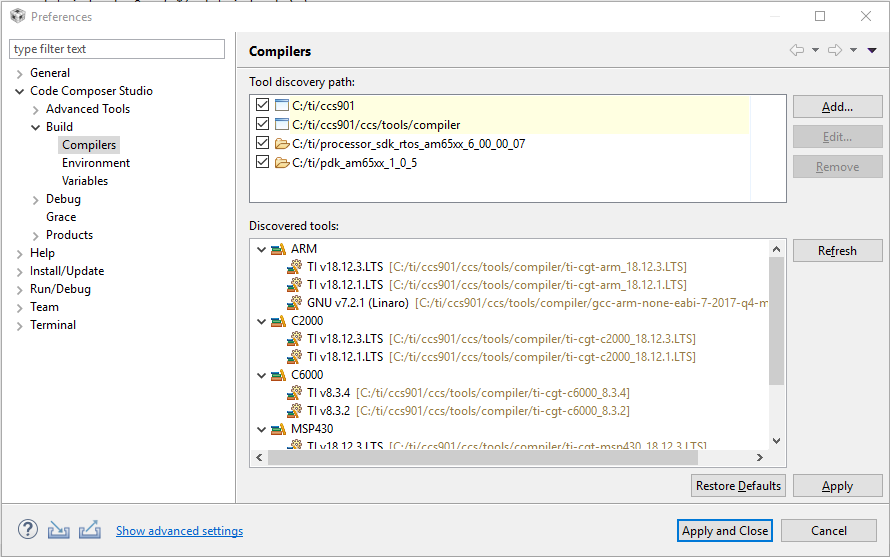Toggle checkbox for C:/ti/ccs901/ccs/tools/compiler

pyautogui.click(x=262, y=124)
